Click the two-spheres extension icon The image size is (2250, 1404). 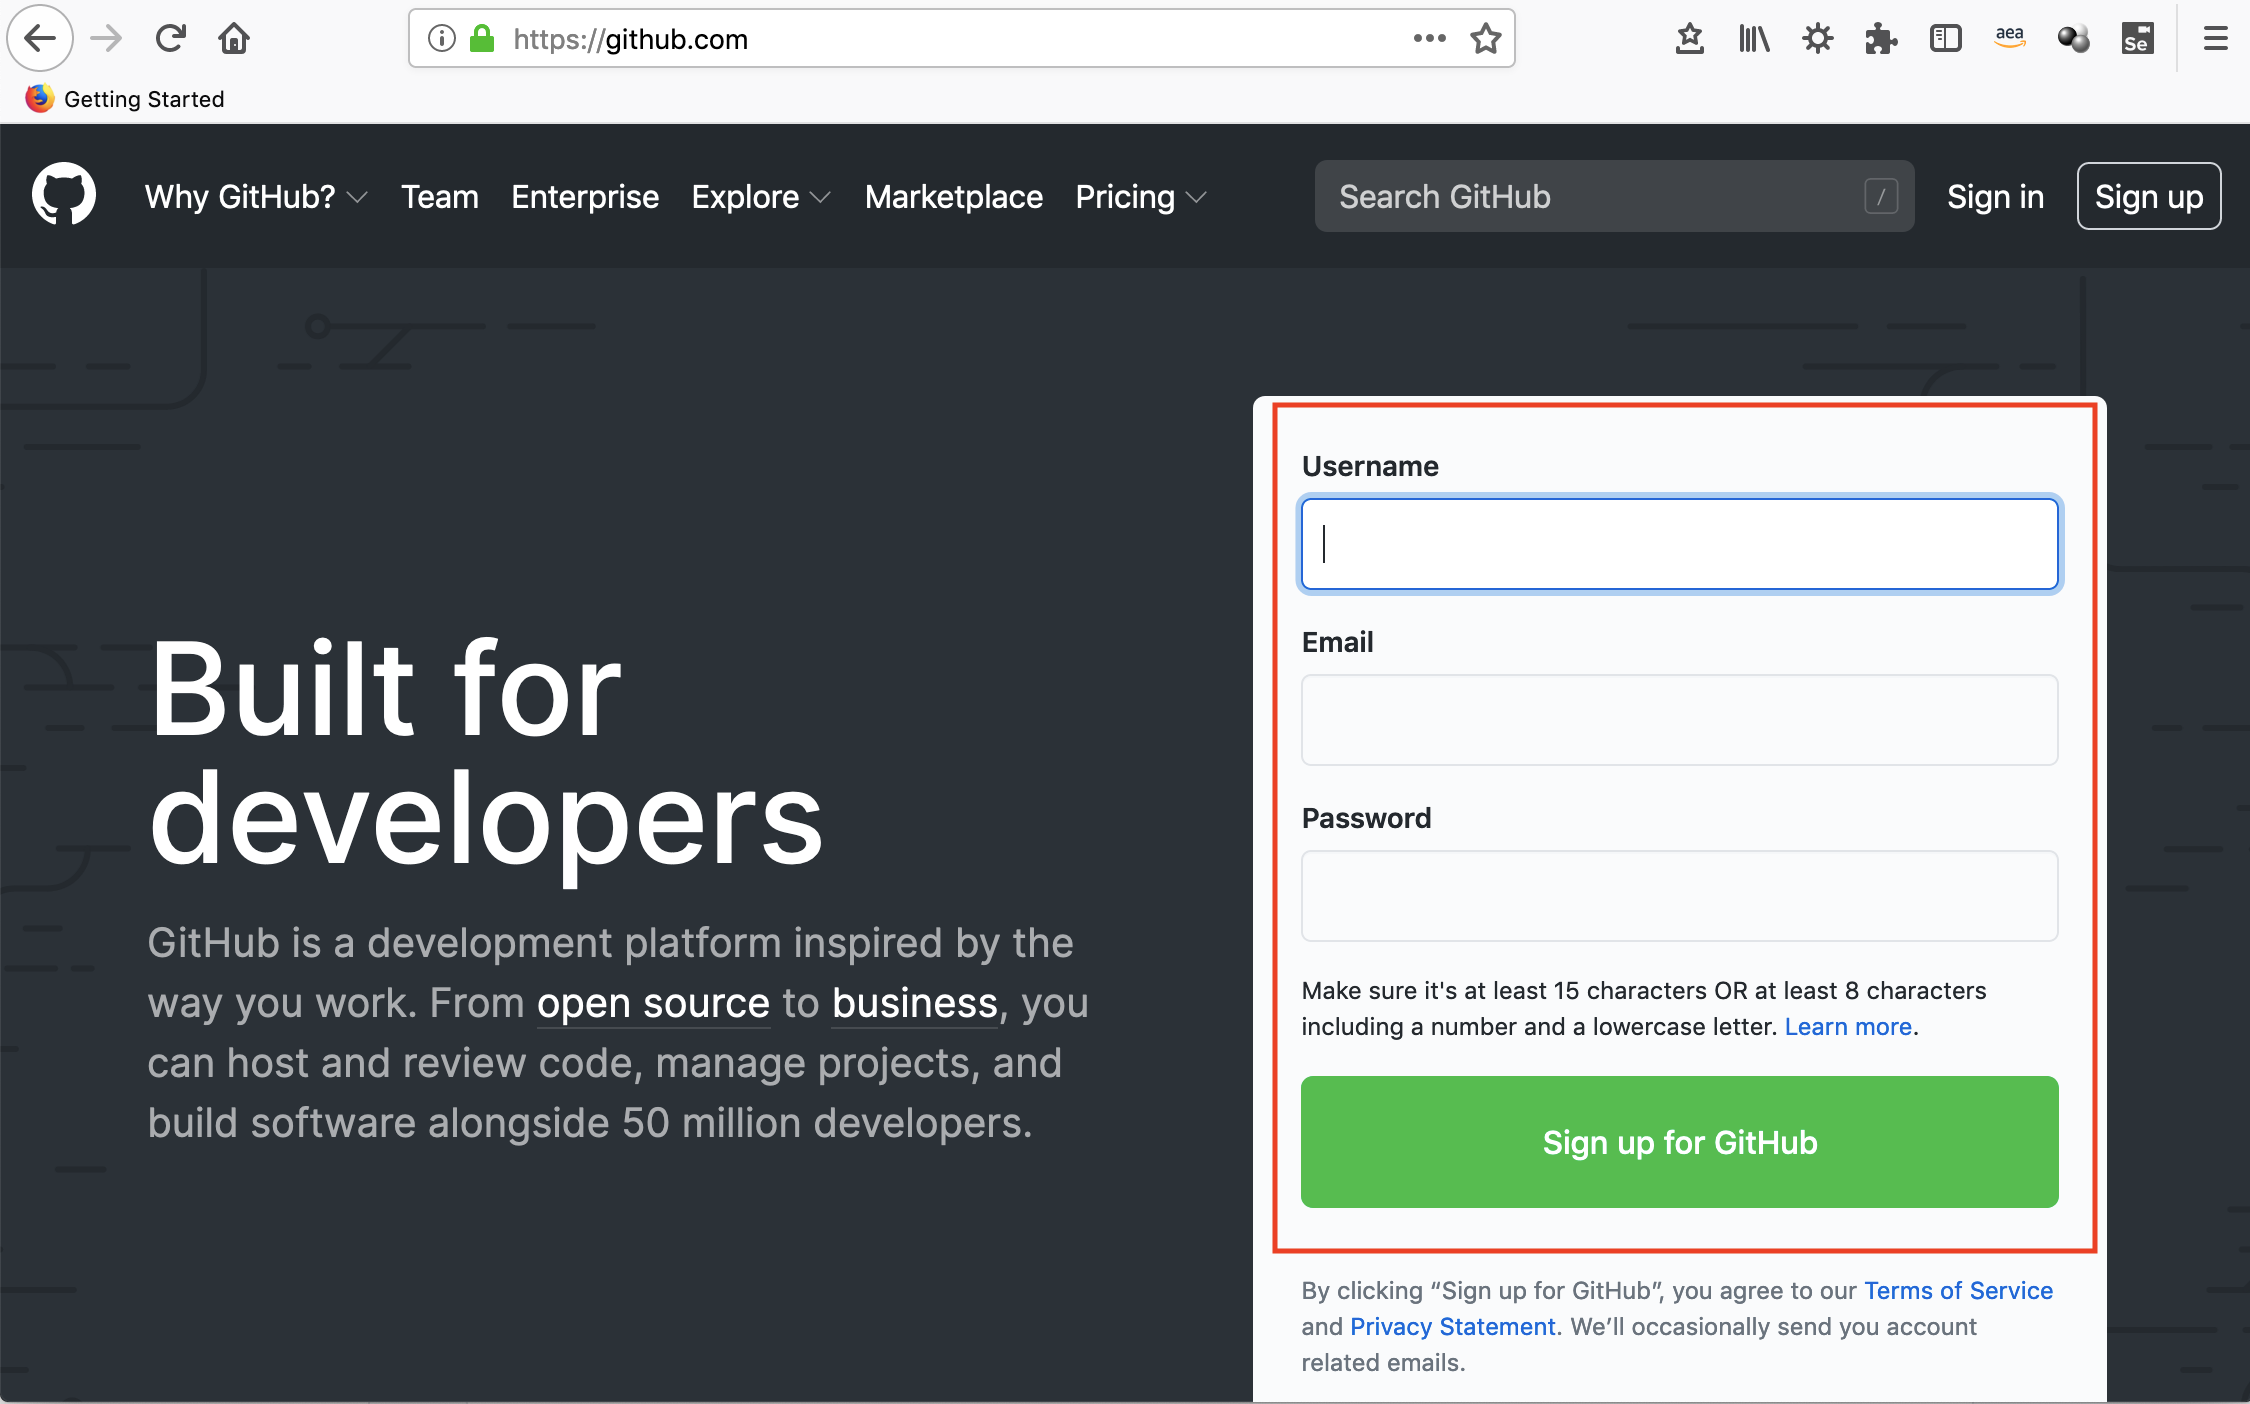pyautogui.click(x=2073, y=39)
